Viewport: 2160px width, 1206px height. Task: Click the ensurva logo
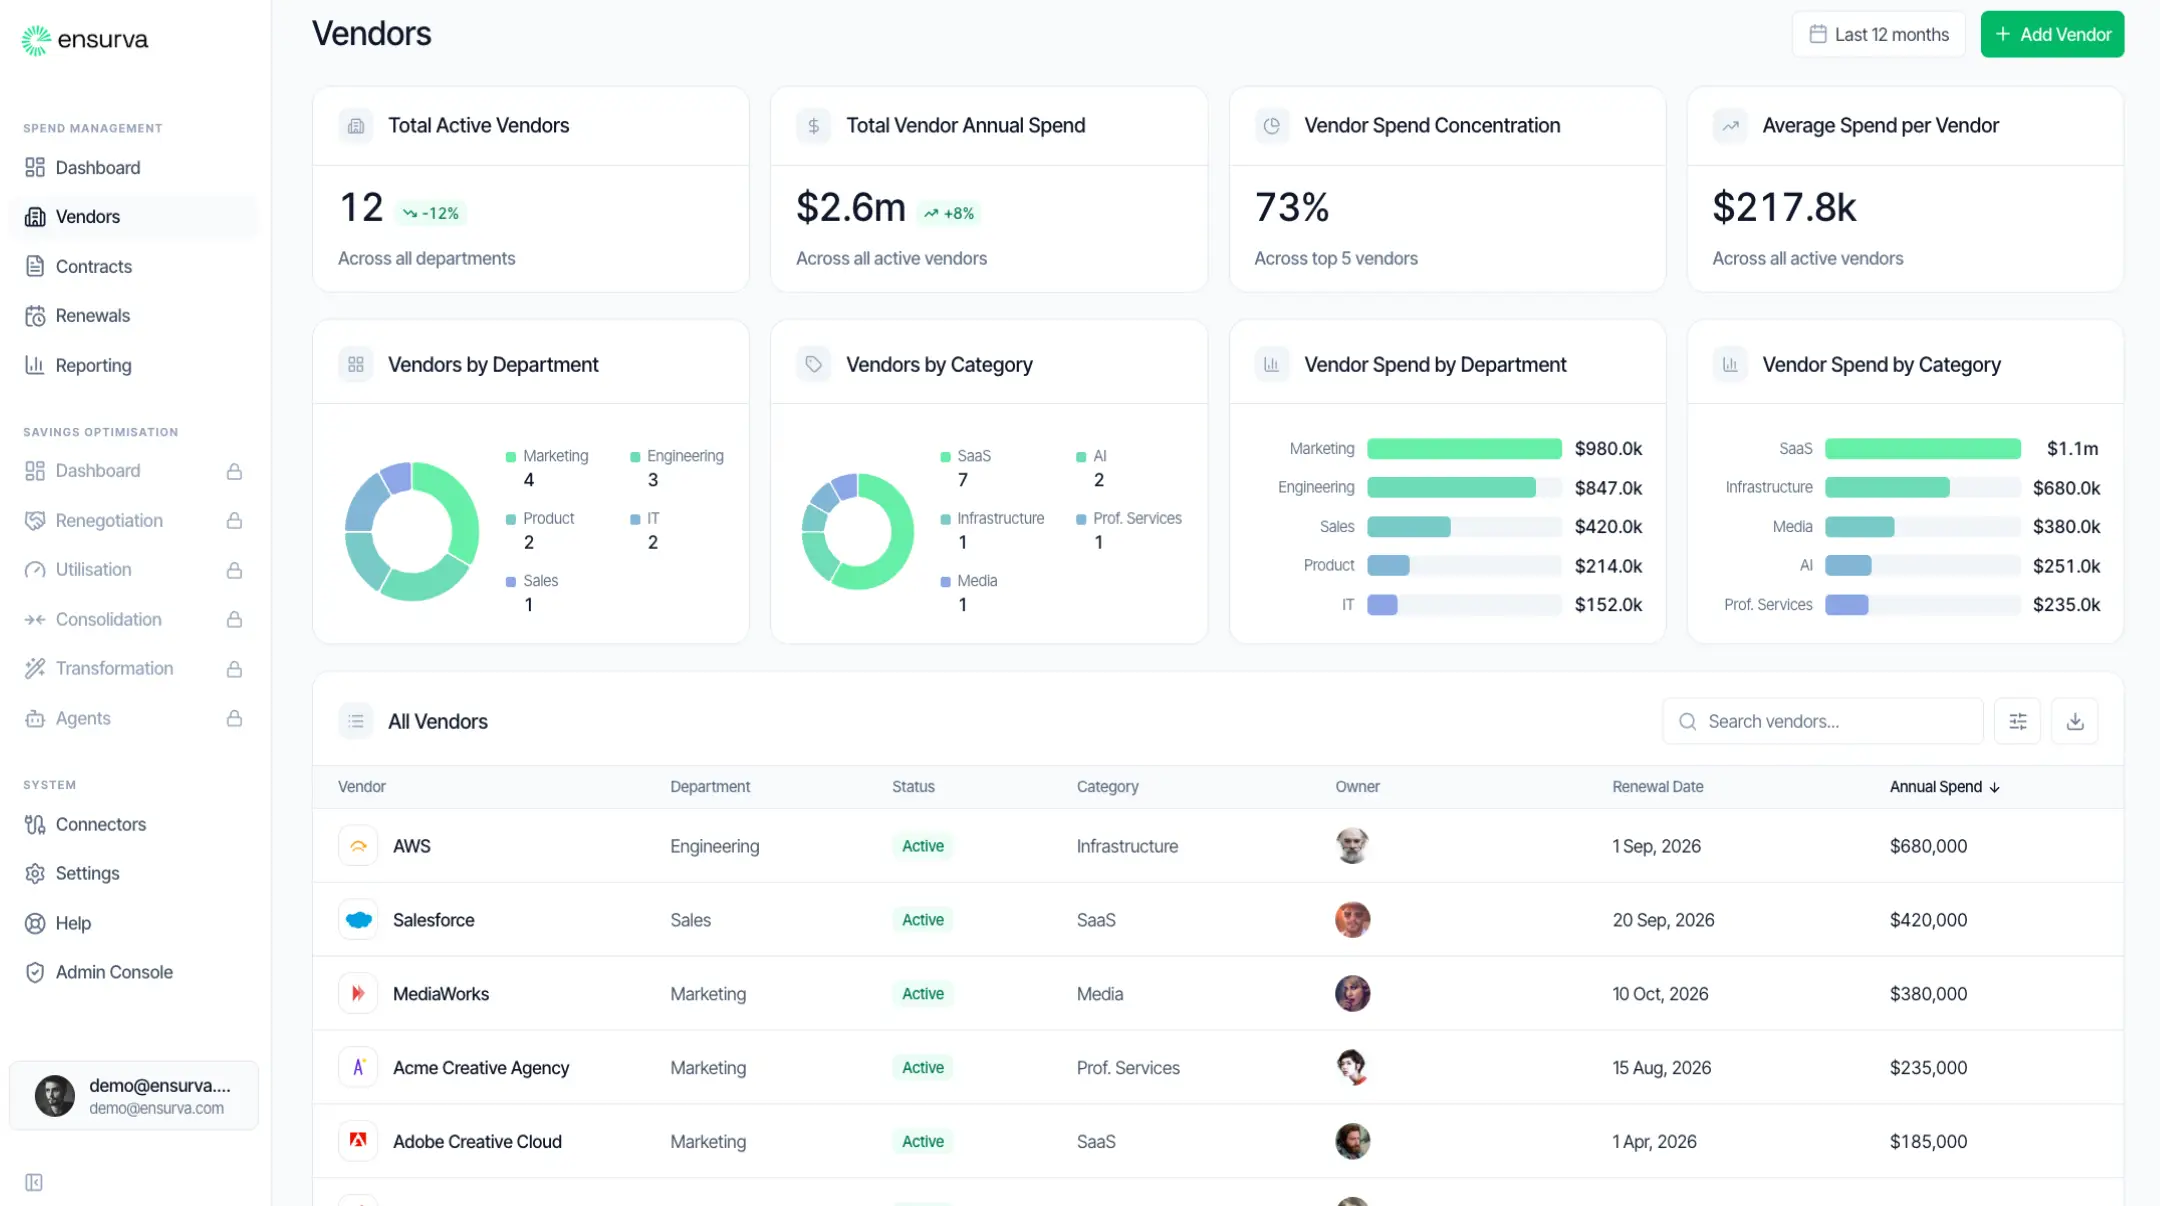pos(84,40)
